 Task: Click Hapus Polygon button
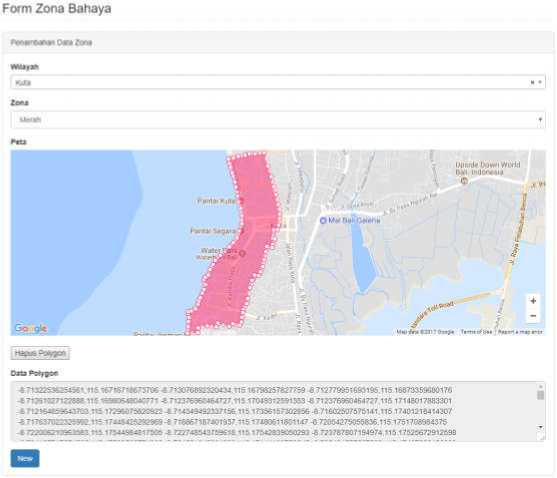(40, 353)
